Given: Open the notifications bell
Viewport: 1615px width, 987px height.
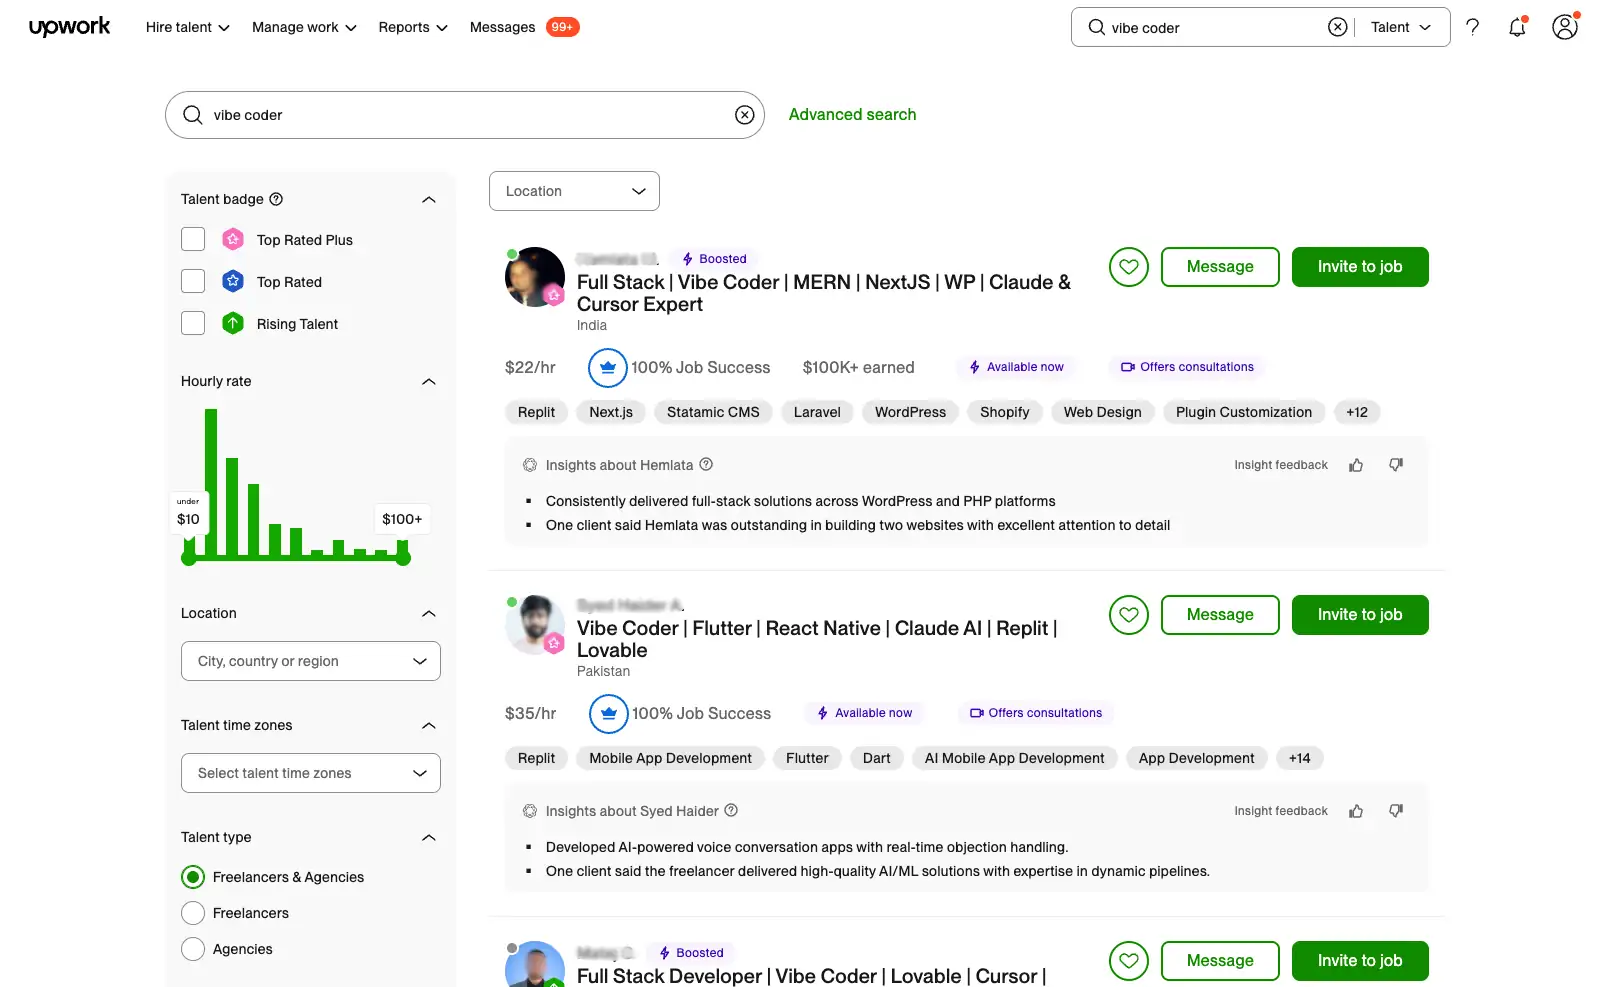Looking at the screenshot, I should pos(1516,27).
